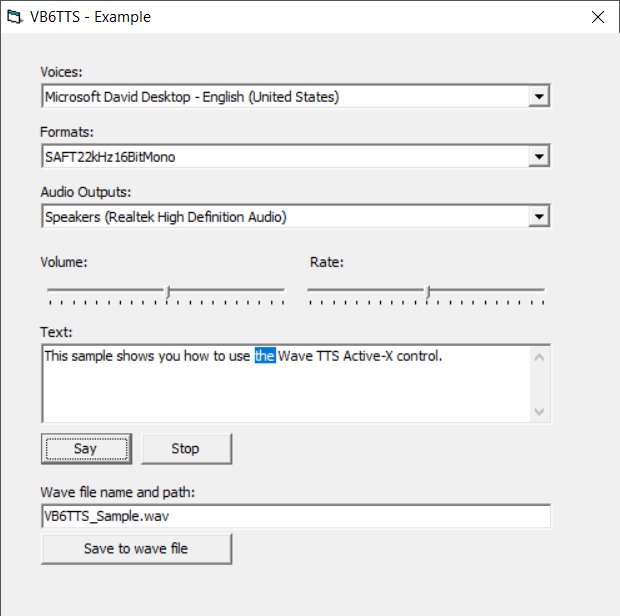Click the Voices: label
The height and width of the screenshot is (616, 620).
coord(61,72)
